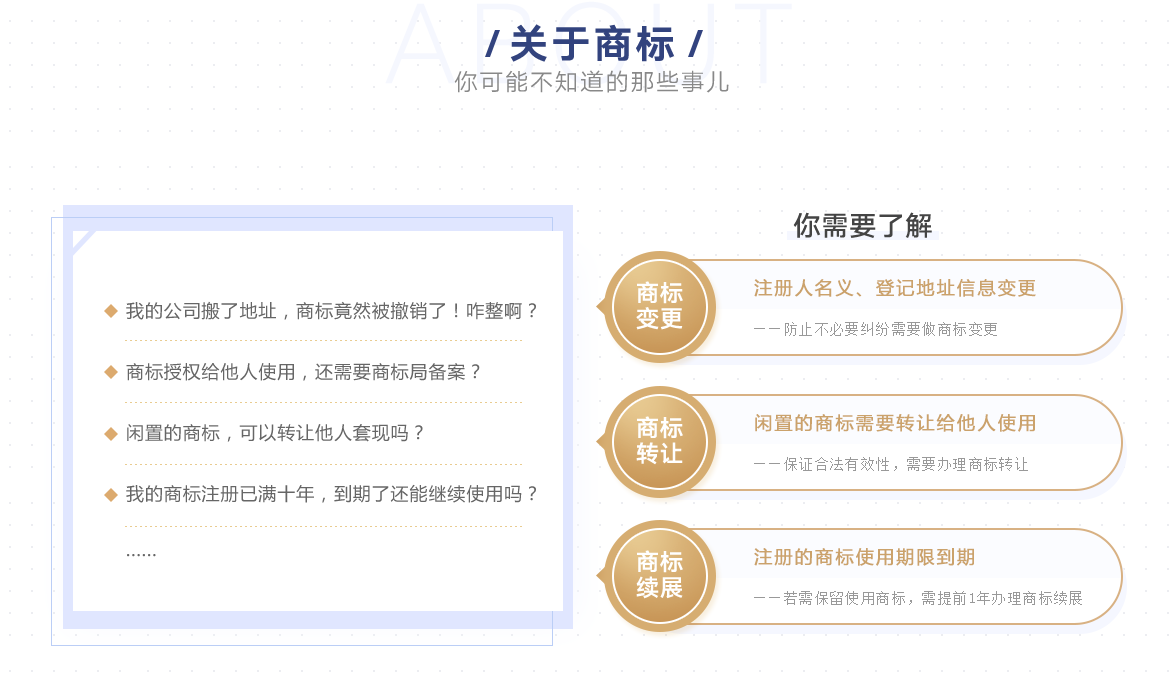The height and width of the screenshot is (681, 1172).
Task: Open question about ten-year trademark expiry
Action: (x=332, y=494)
